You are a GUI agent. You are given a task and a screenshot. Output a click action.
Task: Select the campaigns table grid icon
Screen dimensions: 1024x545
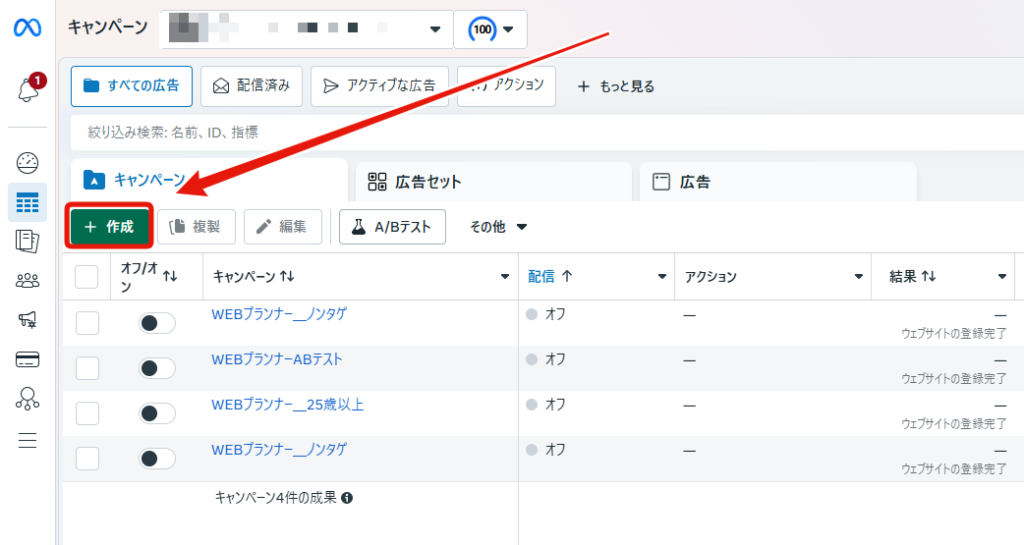click(x=28, y=202)
